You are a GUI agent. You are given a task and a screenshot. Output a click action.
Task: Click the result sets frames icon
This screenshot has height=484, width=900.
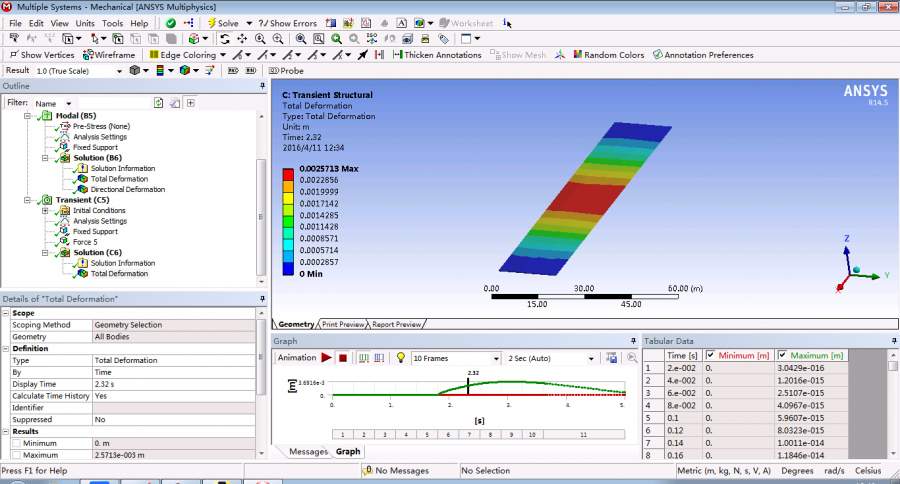click(x=379, y=358)
